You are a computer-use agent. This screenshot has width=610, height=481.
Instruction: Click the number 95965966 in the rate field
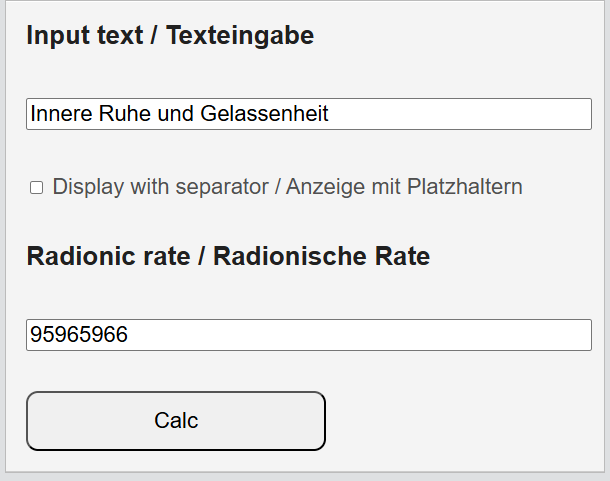tap(79, 335)
